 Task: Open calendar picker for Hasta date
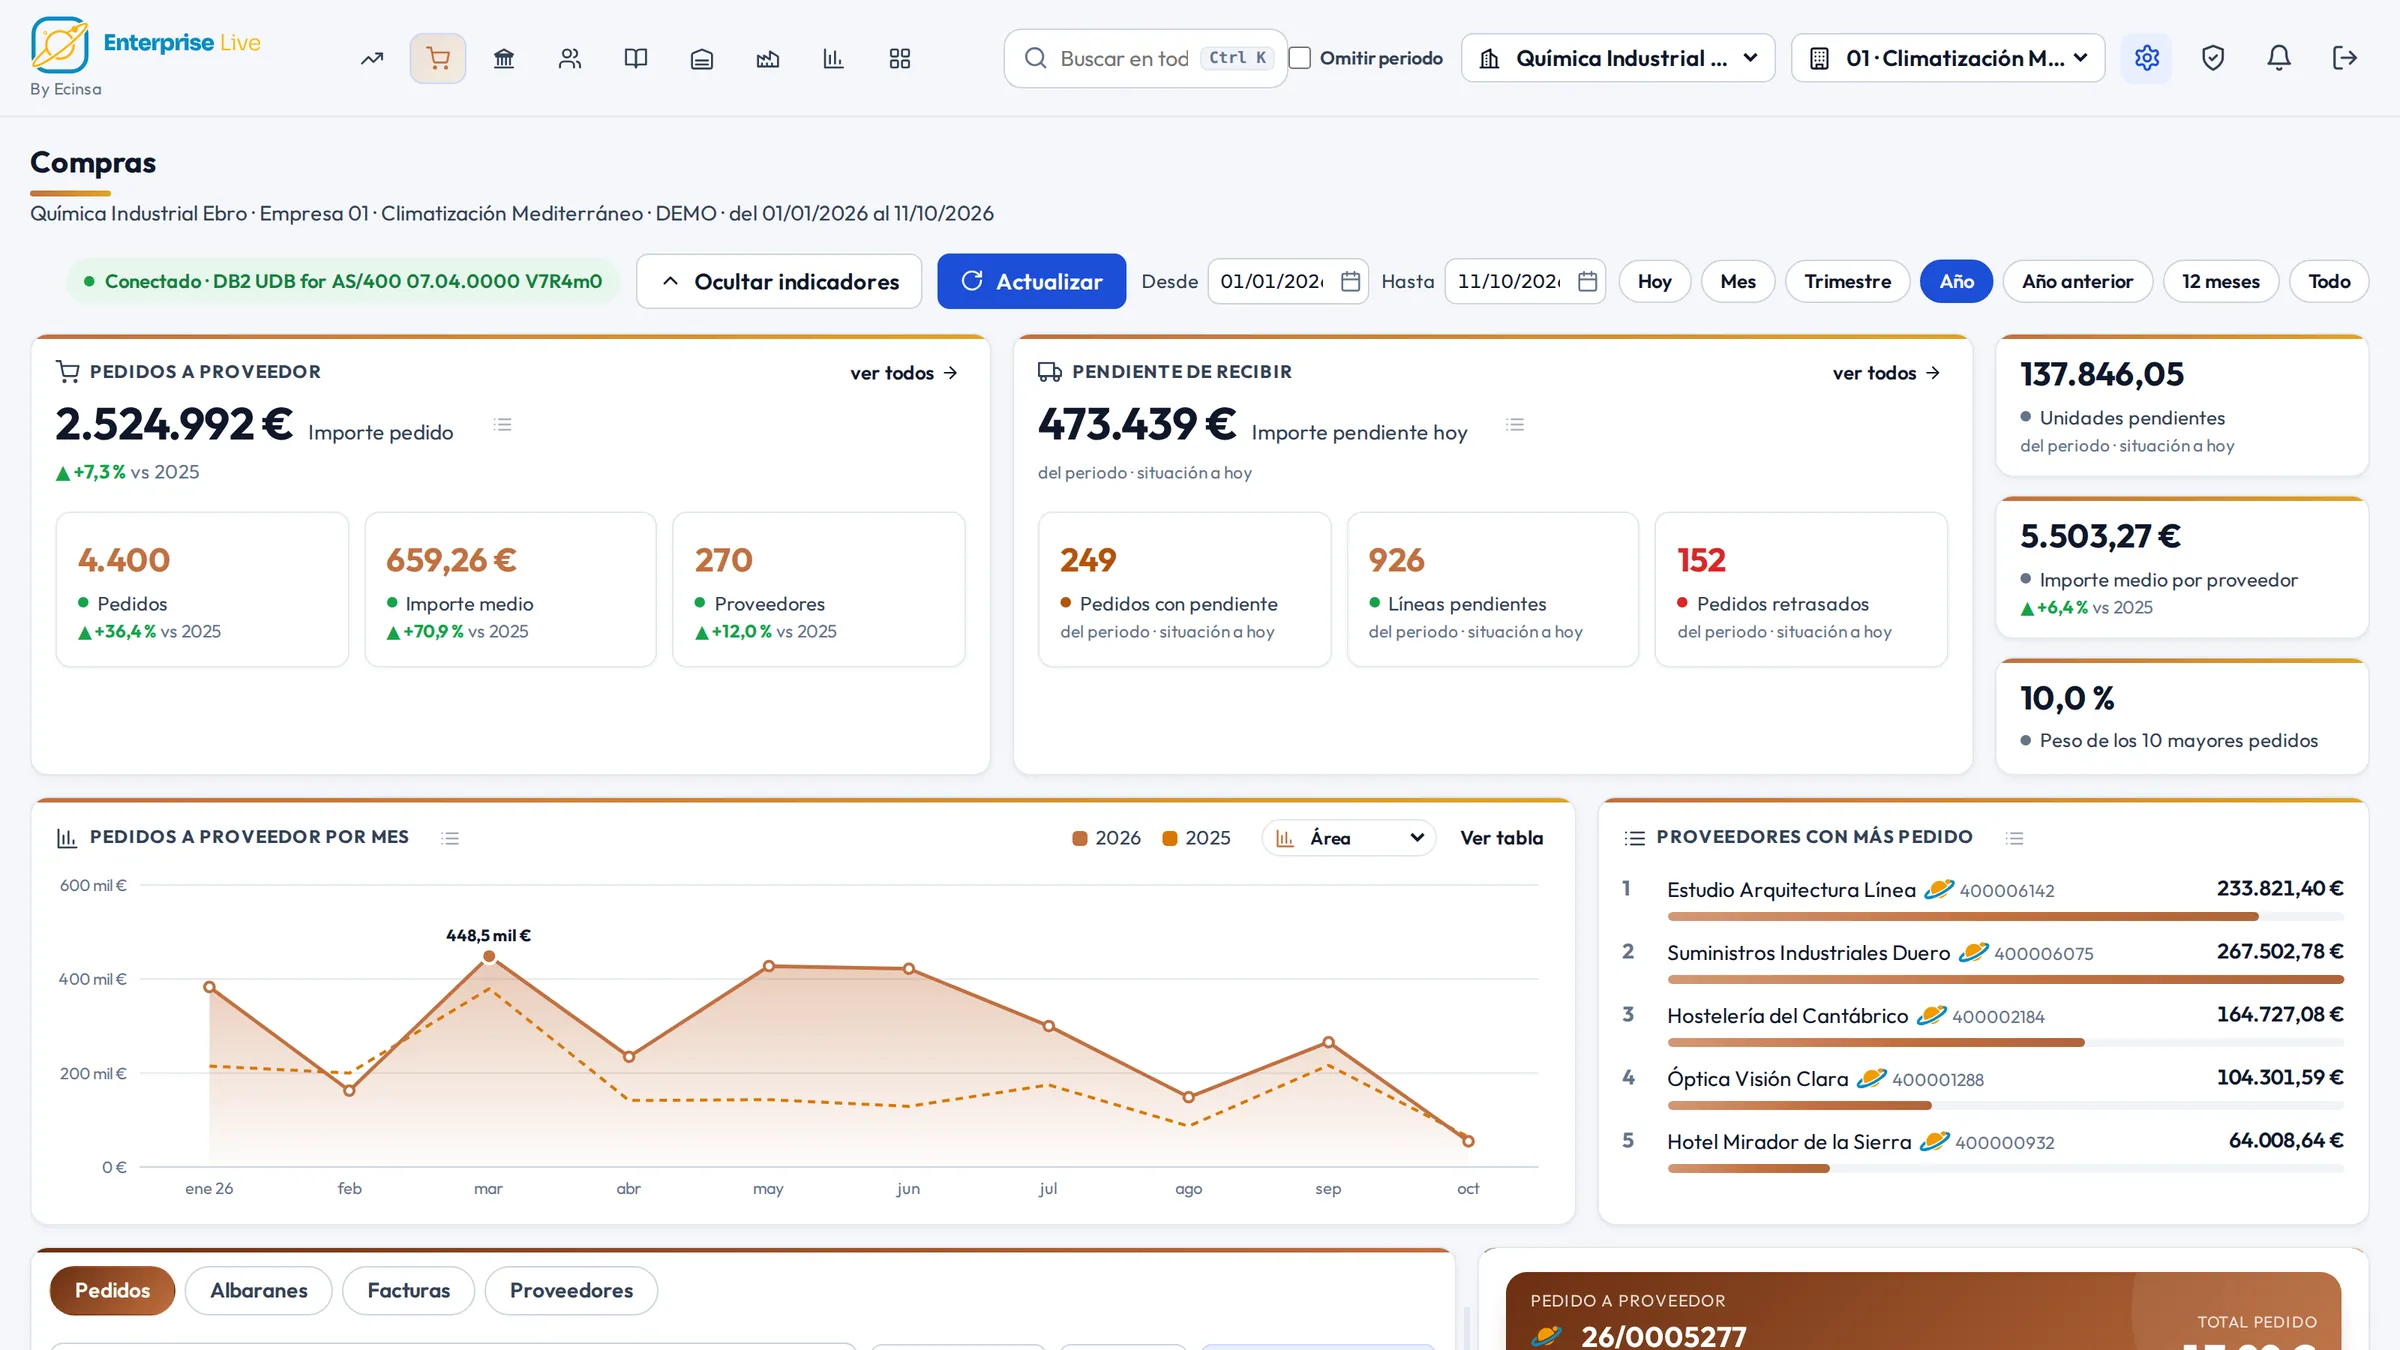pos(1587,281)
